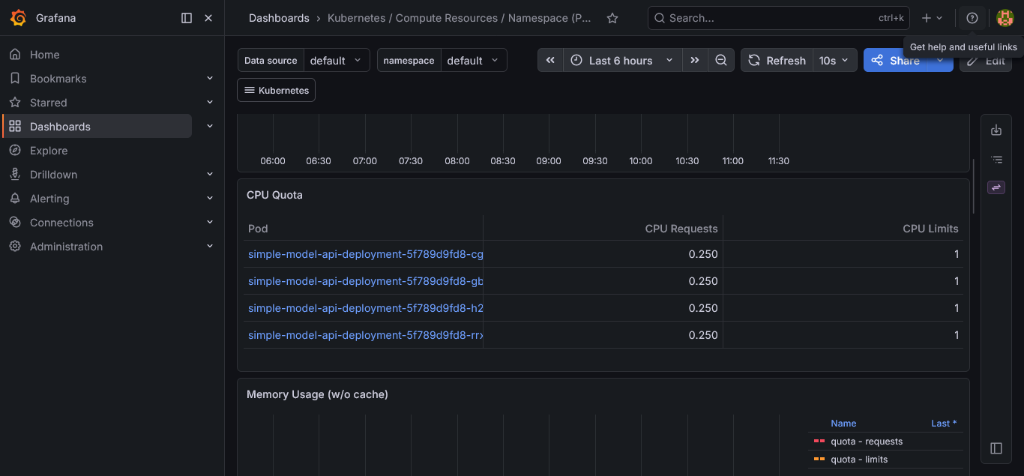Zoom out the time range
The image size is (1024, 476).
point(721,61)
